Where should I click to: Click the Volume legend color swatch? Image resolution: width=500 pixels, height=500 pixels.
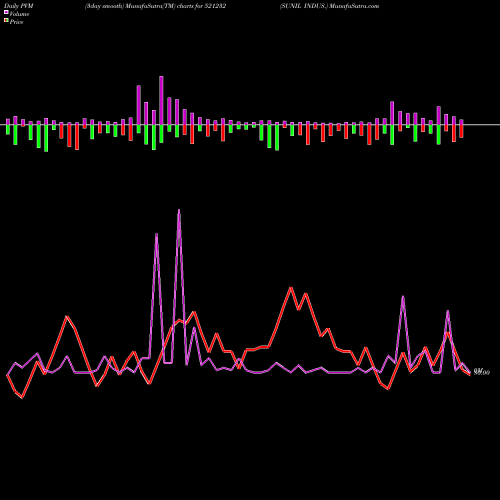(6, 12)
